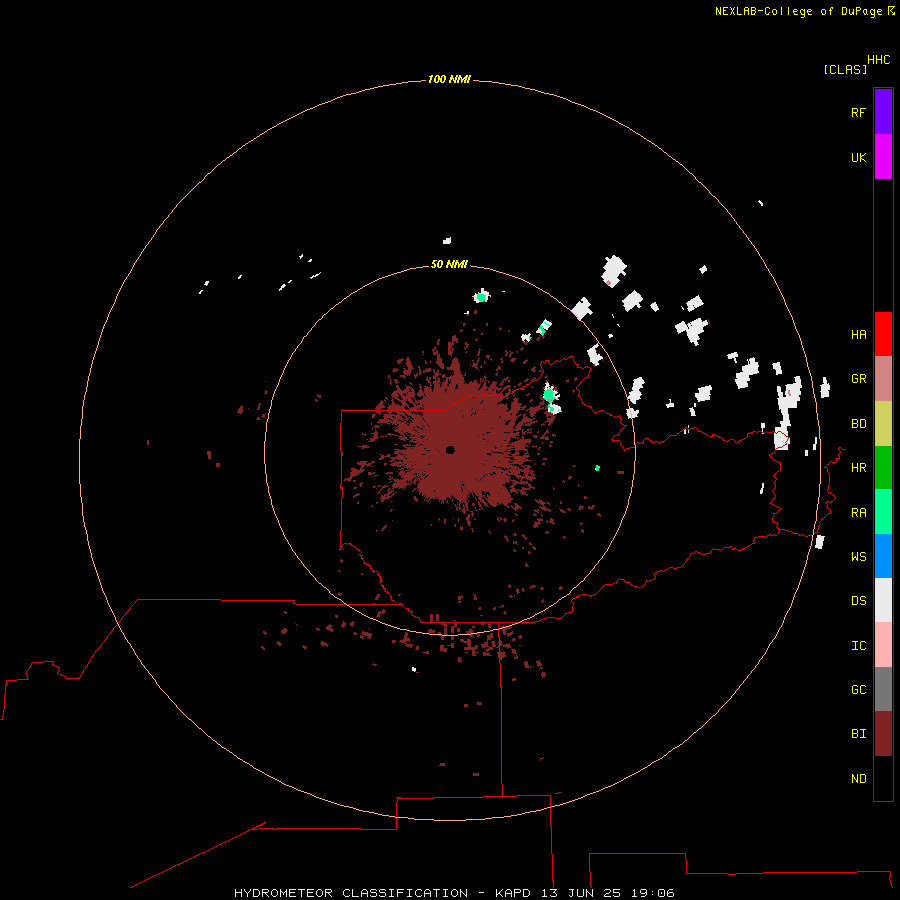This screenshot has width=900, height=900.
Task: Click the RF purple legend swatch
Action: point(883,112)
